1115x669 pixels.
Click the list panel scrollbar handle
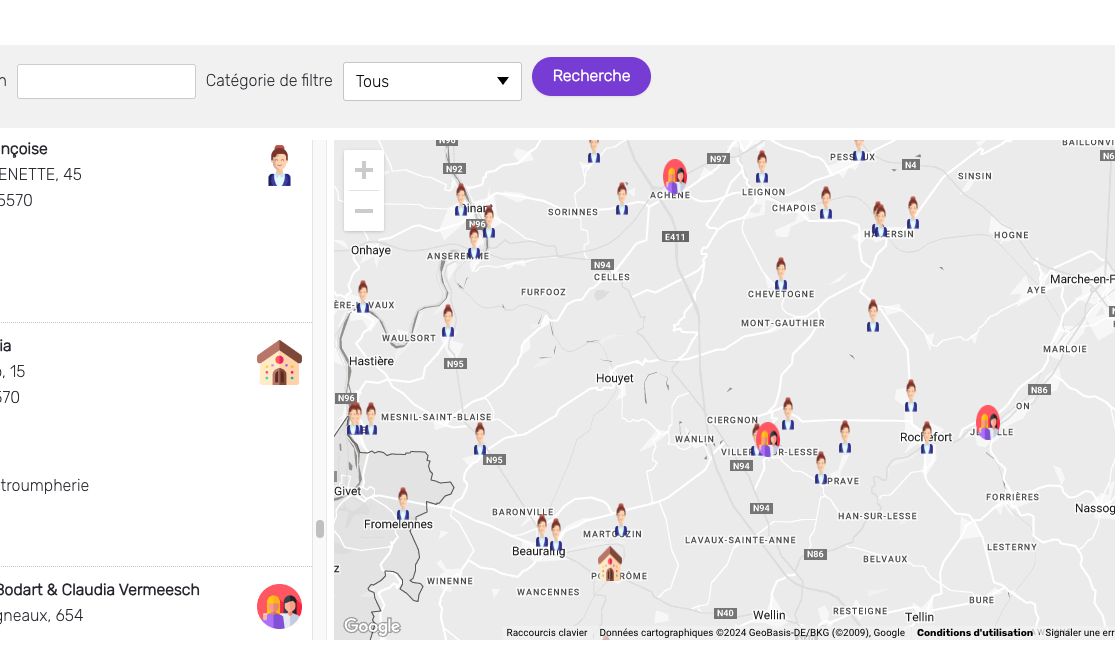pos(320,529)
